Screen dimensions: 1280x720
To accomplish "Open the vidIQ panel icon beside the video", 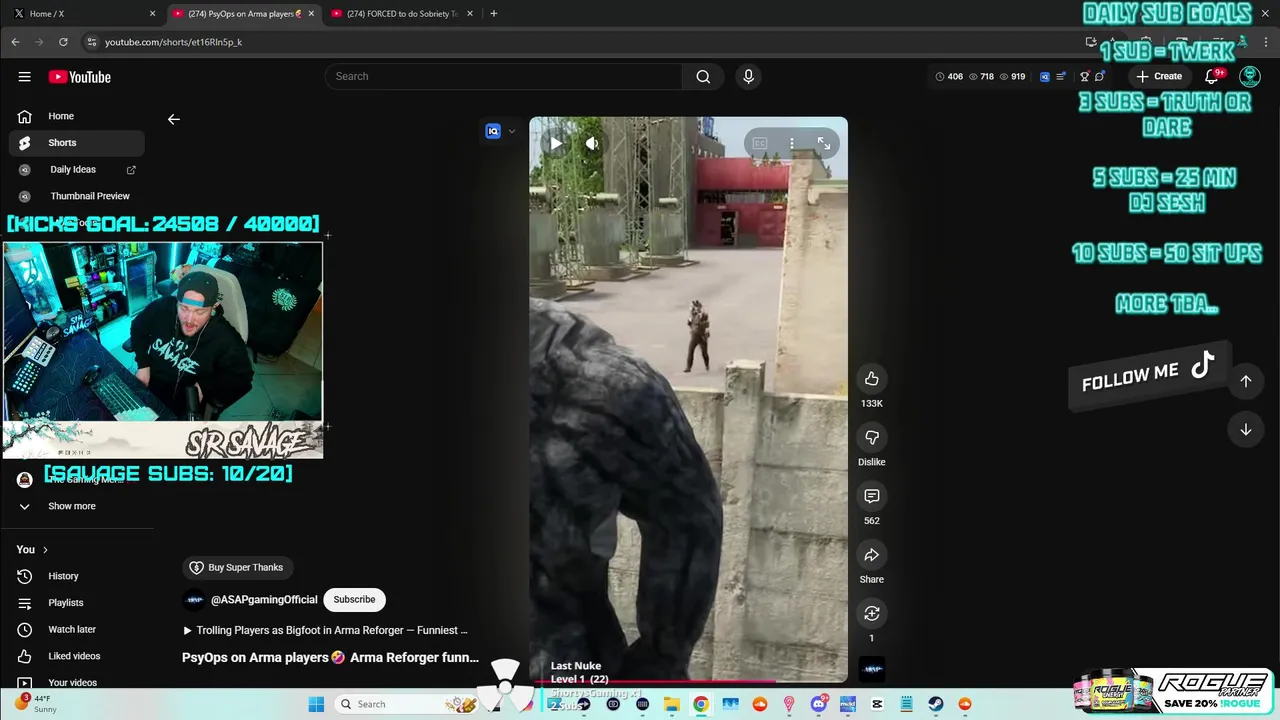I will click(x=493, y=131).
